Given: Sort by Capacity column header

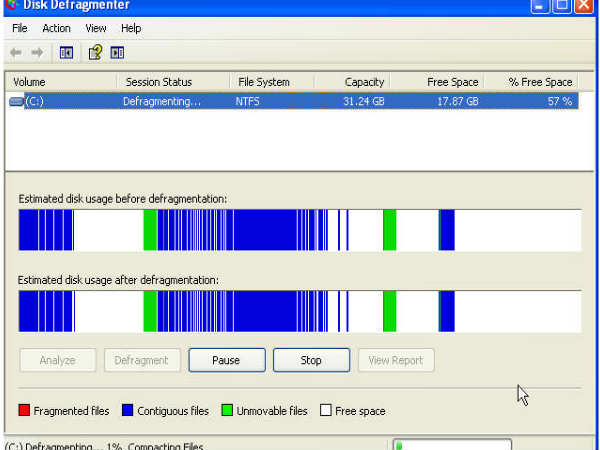Looking at the screenshot, I should 352,82.
